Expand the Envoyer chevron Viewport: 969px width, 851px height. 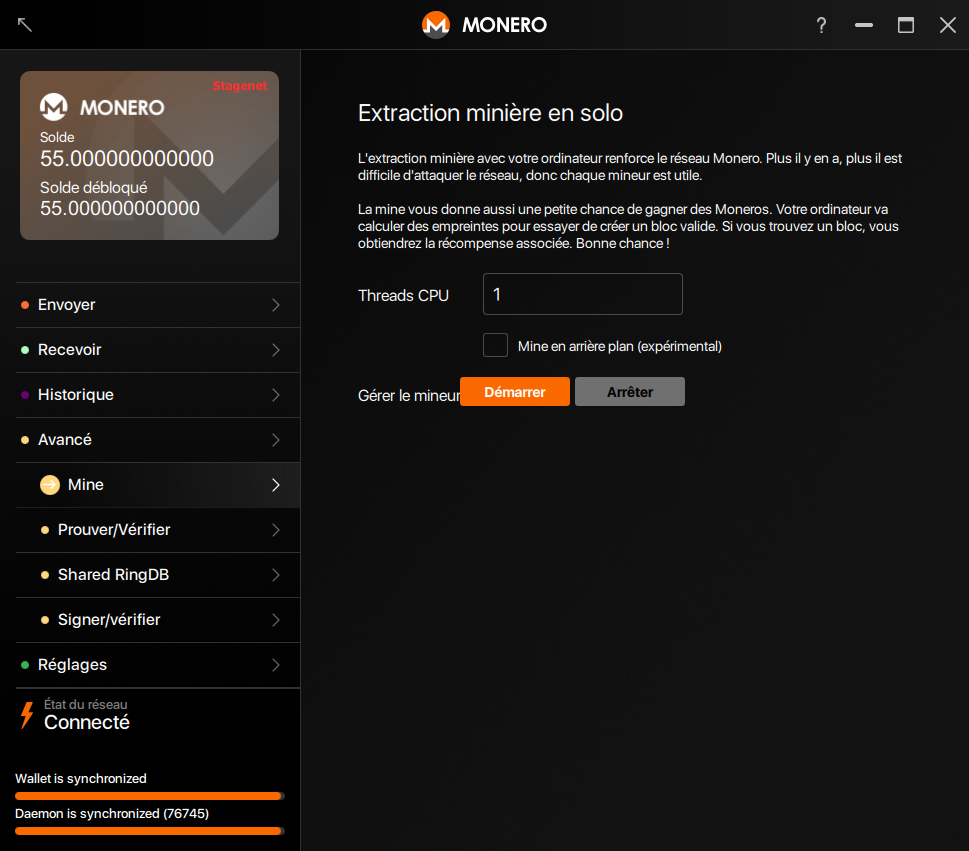click(x=276, y=305)
